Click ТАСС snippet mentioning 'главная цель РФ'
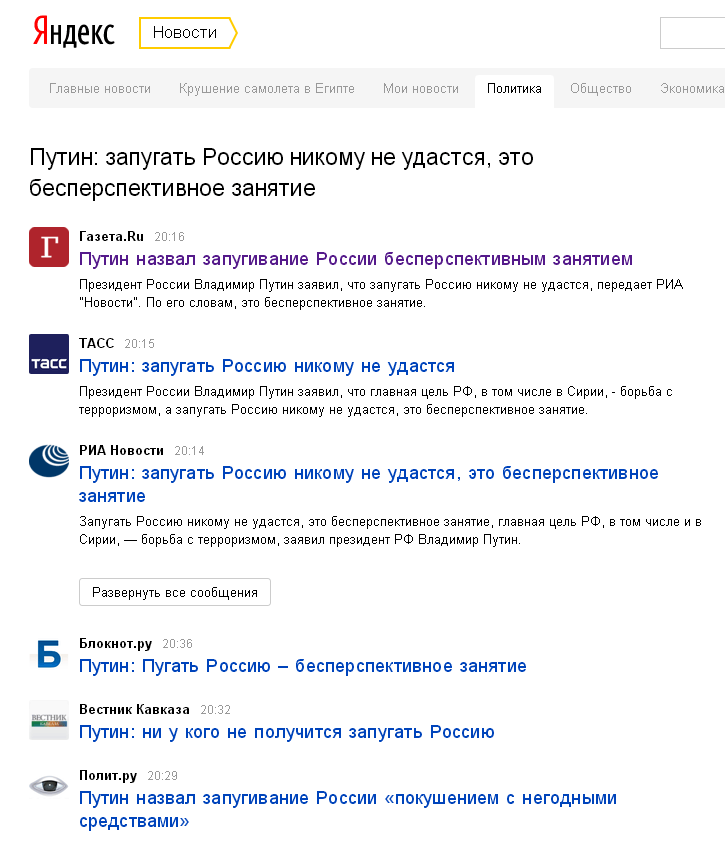The width and height of the screenshot is (725, 848). click(376, 401)
